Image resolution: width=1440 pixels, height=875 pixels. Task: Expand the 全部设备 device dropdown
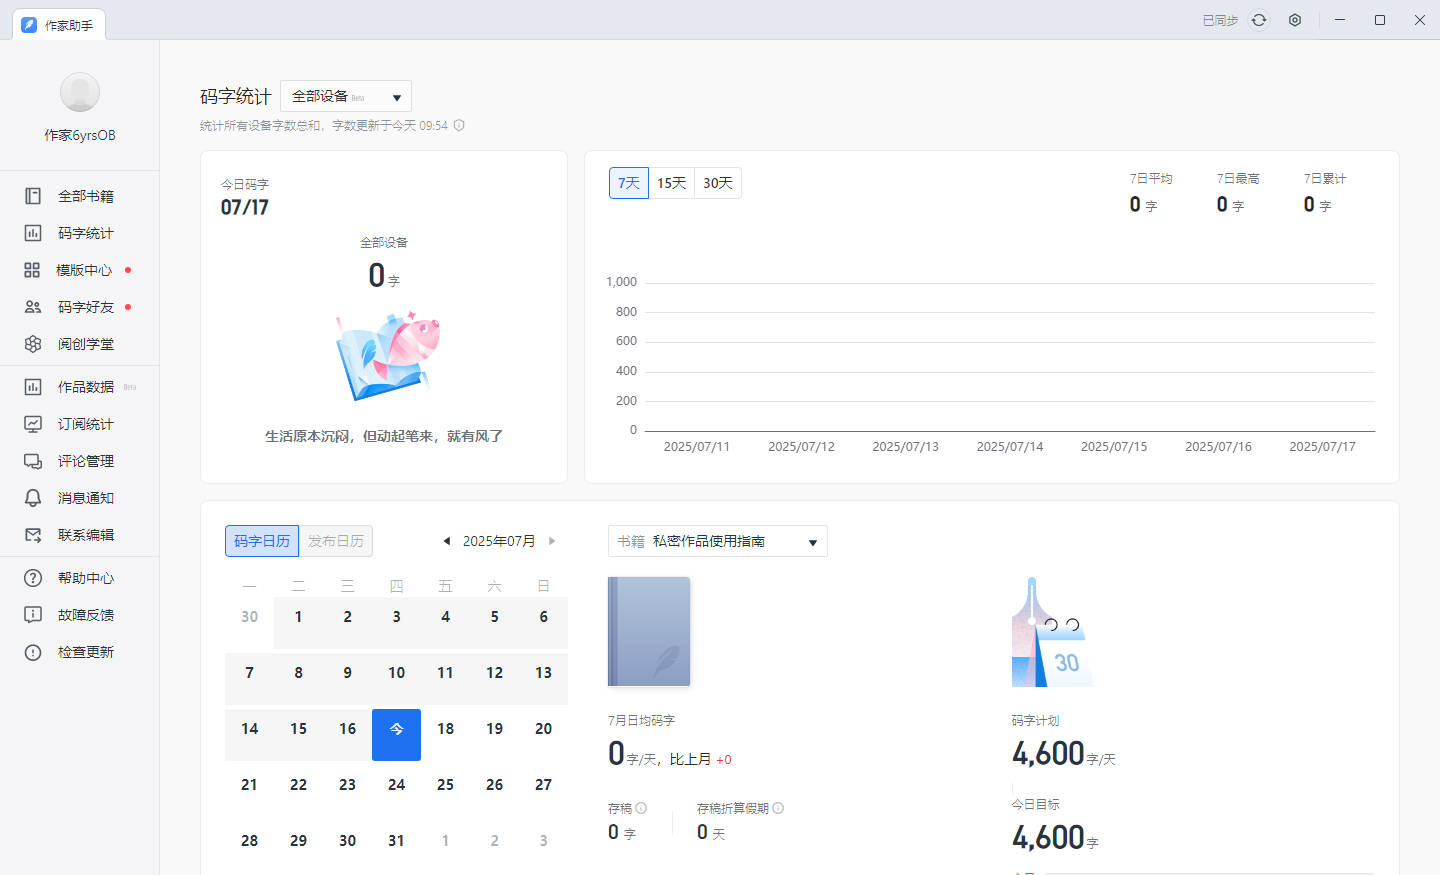pos(346,97)
